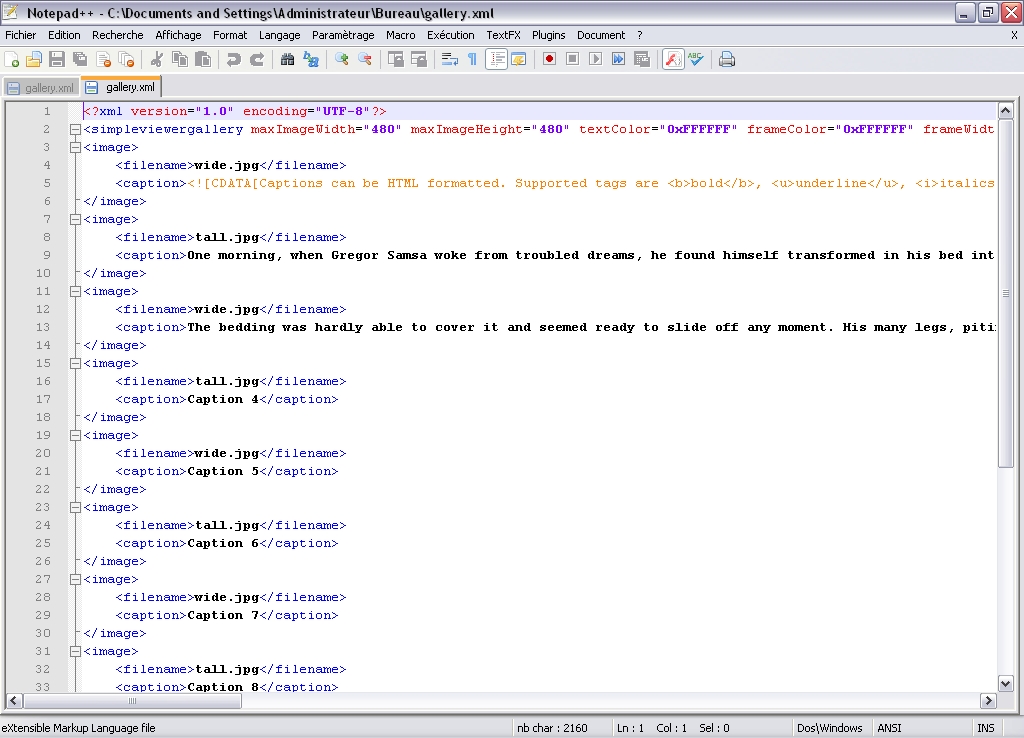Click the vertical scrollbar down arrow

point(1006,682)
